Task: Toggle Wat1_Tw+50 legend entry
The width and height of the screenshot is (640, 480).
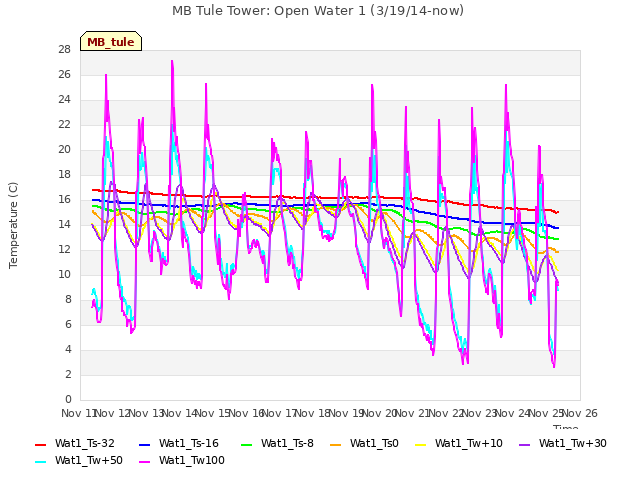Action: (x=79, y=461)
